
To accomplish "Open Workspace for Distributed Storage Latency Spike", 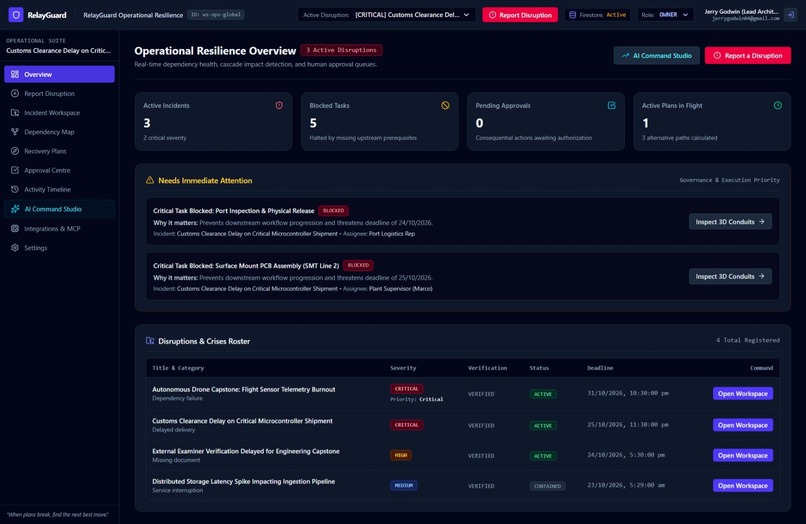I will coord(743,485).
